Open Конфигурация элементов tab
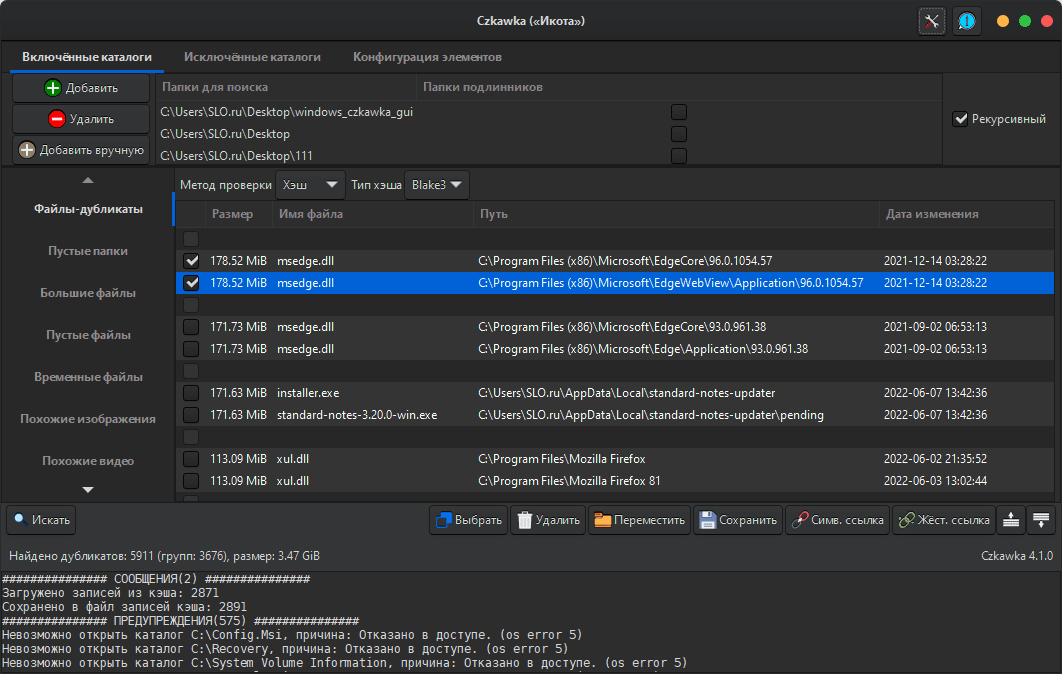 point(427,57)
